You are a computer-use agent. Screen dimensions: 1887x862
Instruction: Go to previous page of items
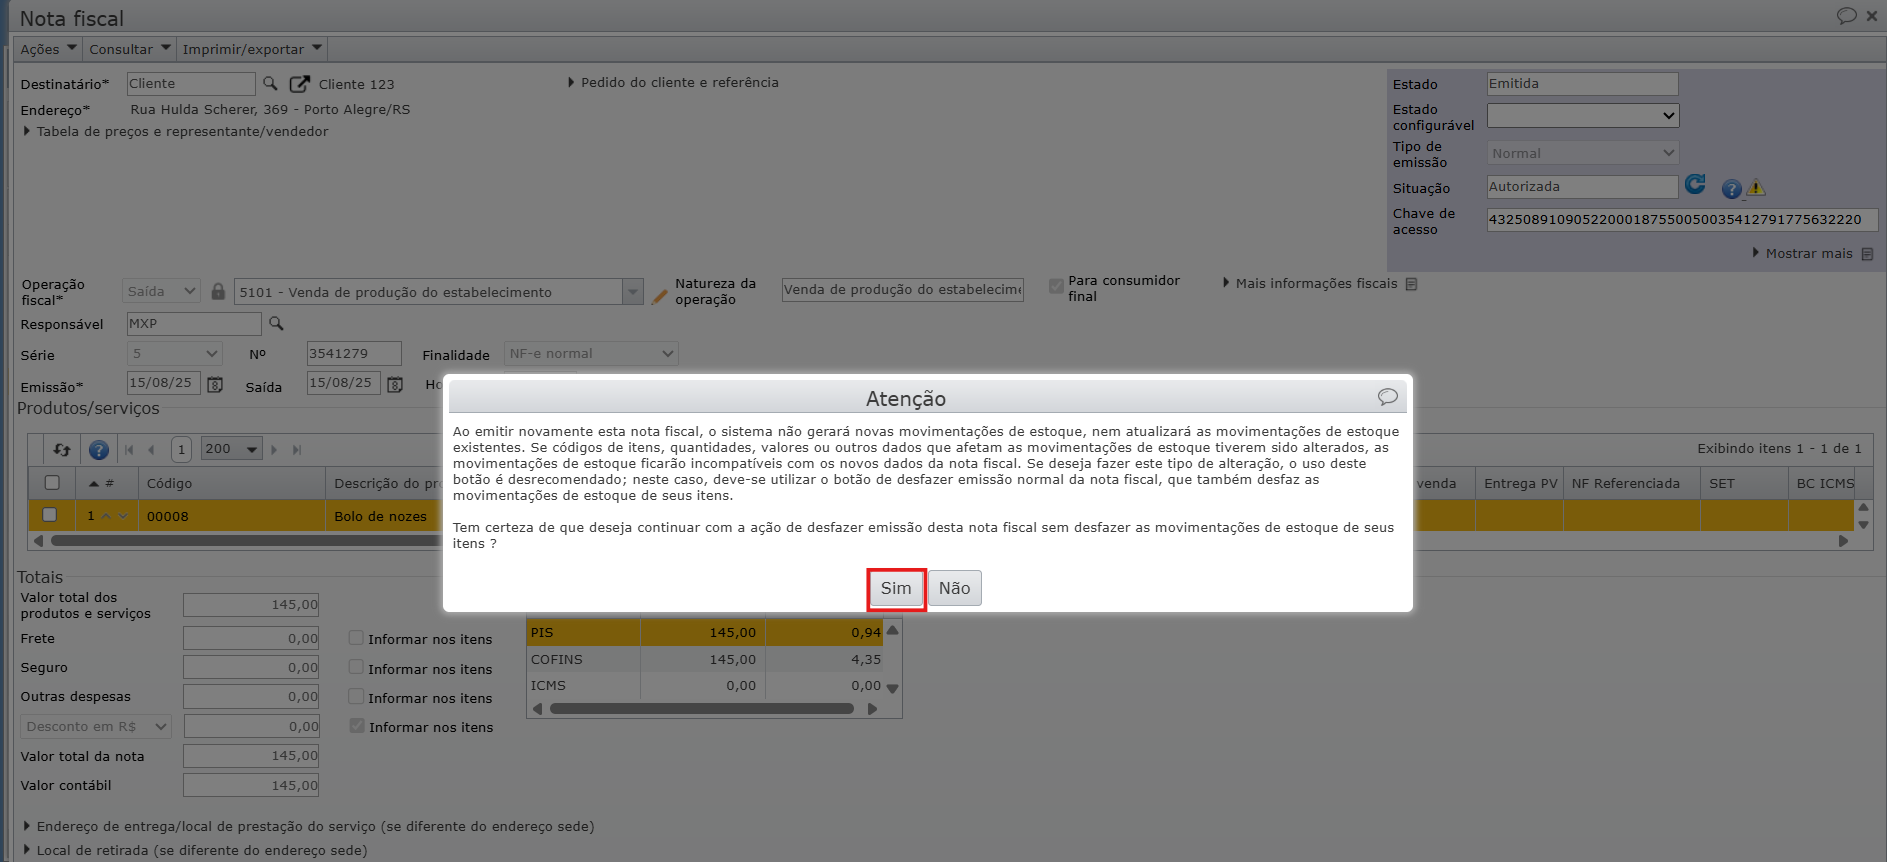tap(151, 450)
